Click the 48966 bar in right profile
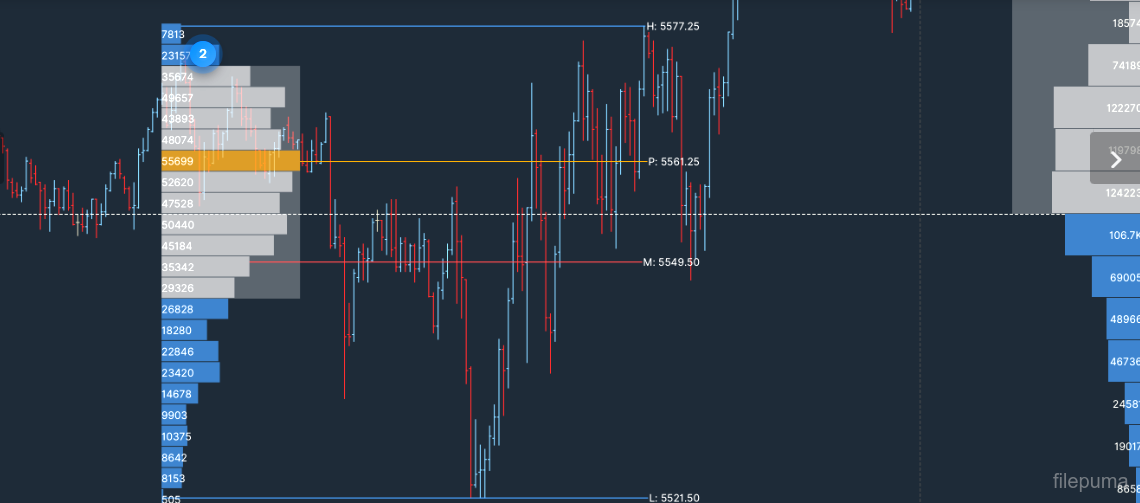Screen dimensions: 1140x503 coord(1122,319)
